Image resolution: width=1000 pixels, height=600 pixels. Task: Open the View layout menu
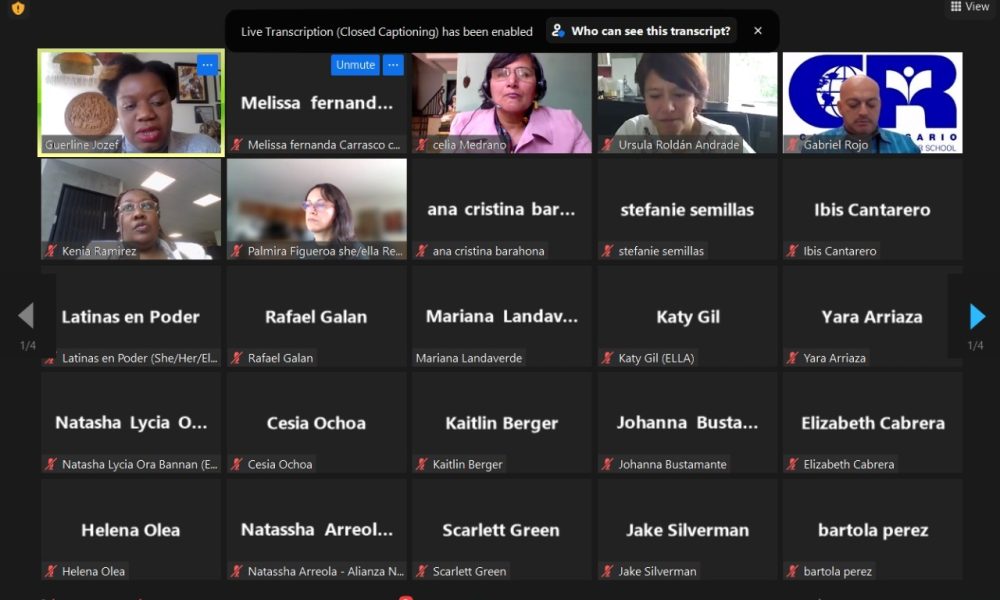coord(969,7)
